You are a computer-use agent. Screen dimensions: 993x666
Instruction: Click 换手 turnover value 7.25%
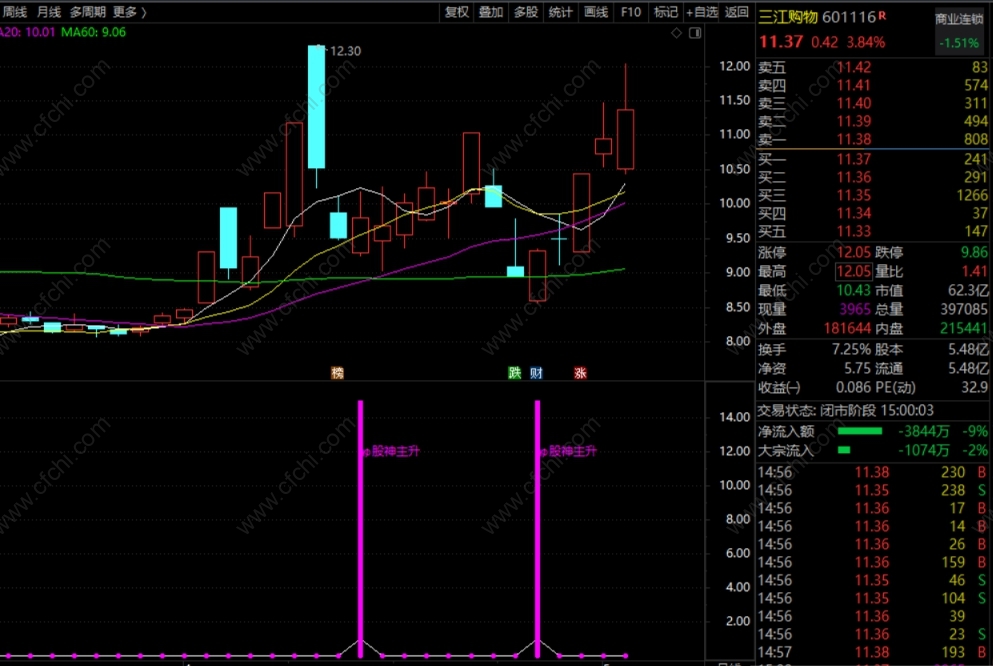[x=851, y=349]
